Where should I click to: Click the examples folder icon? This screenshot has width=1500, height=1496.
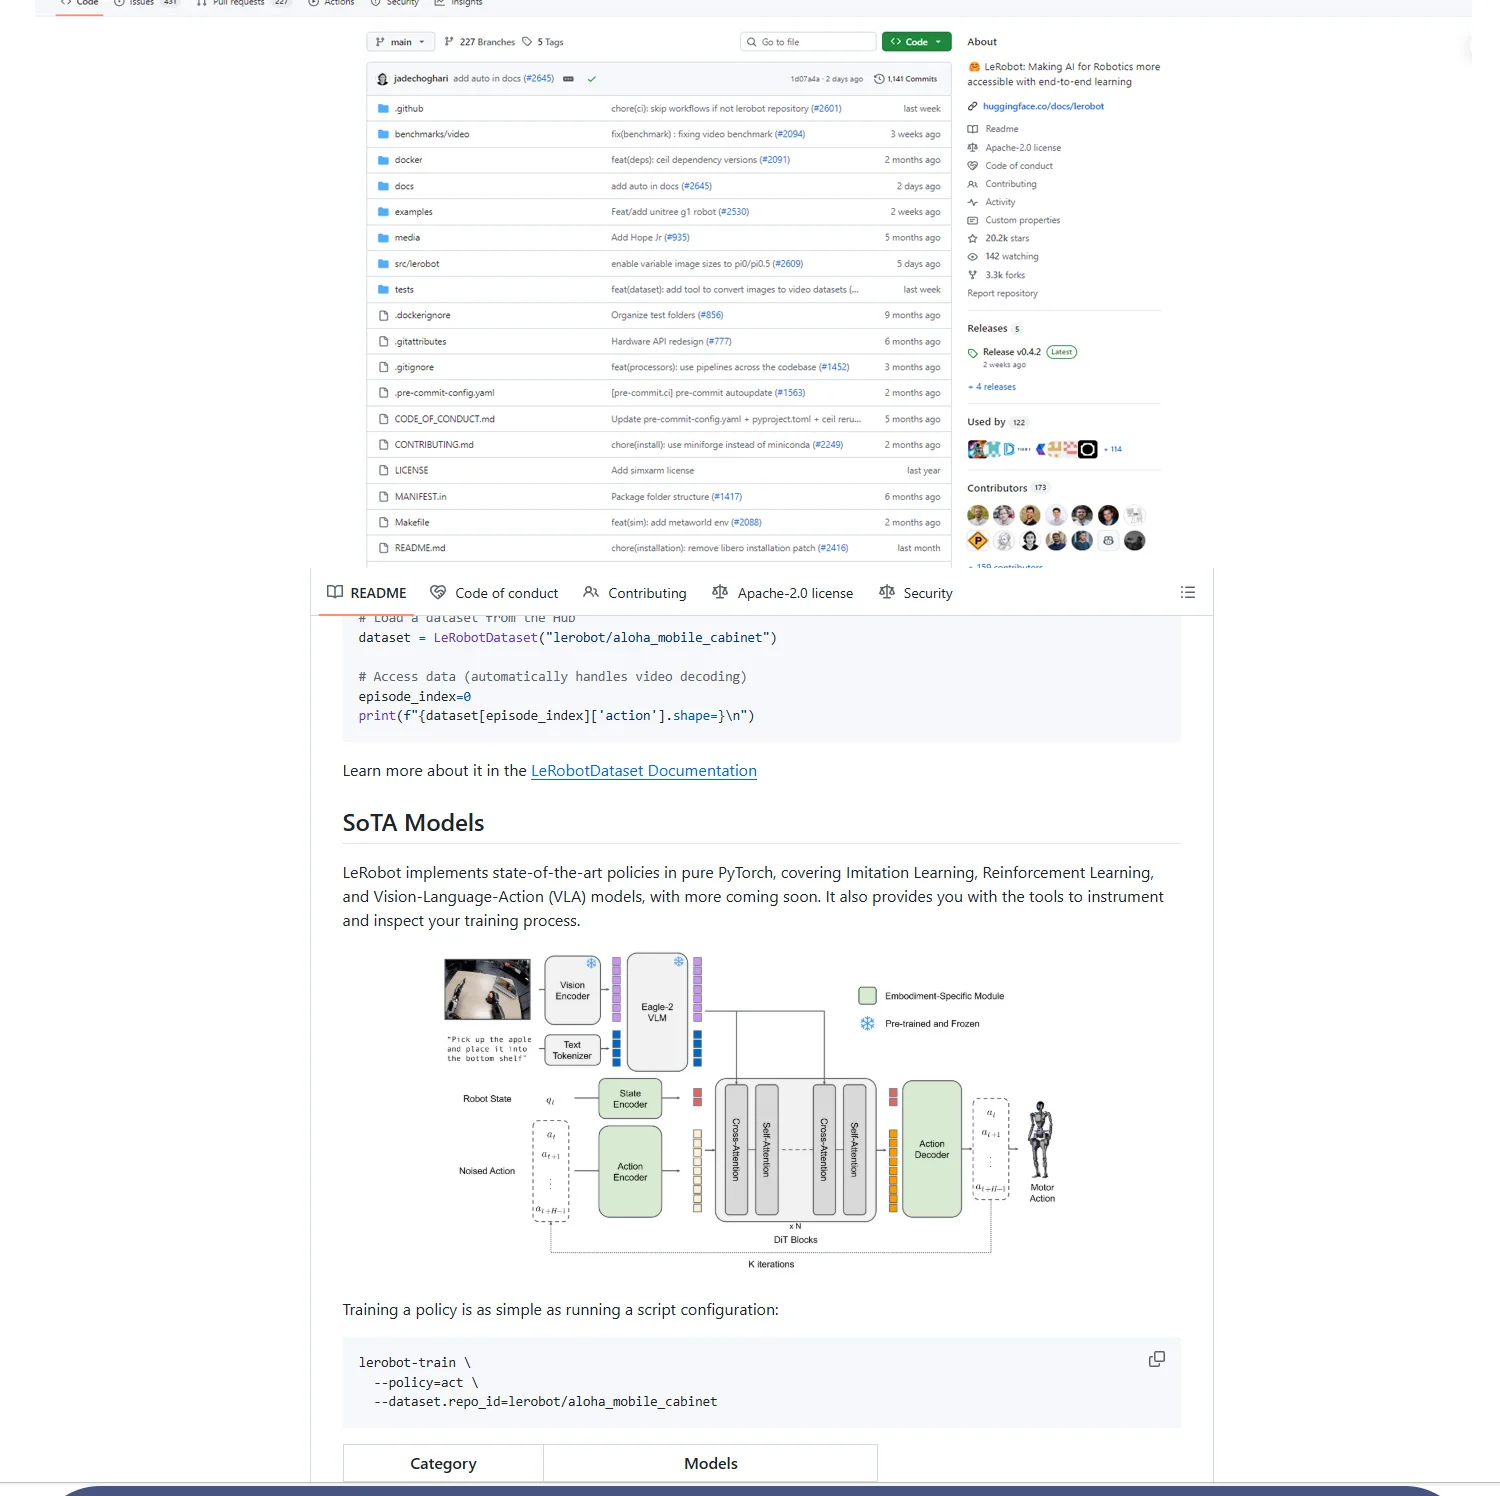383,212
